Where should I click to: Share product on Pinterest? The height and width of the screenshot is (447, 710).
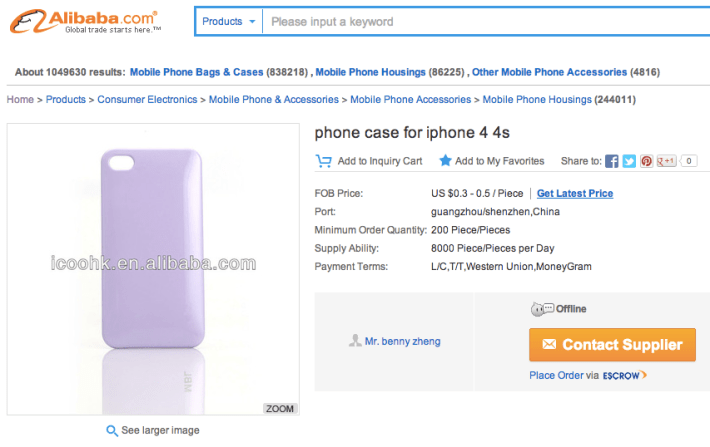646,161
